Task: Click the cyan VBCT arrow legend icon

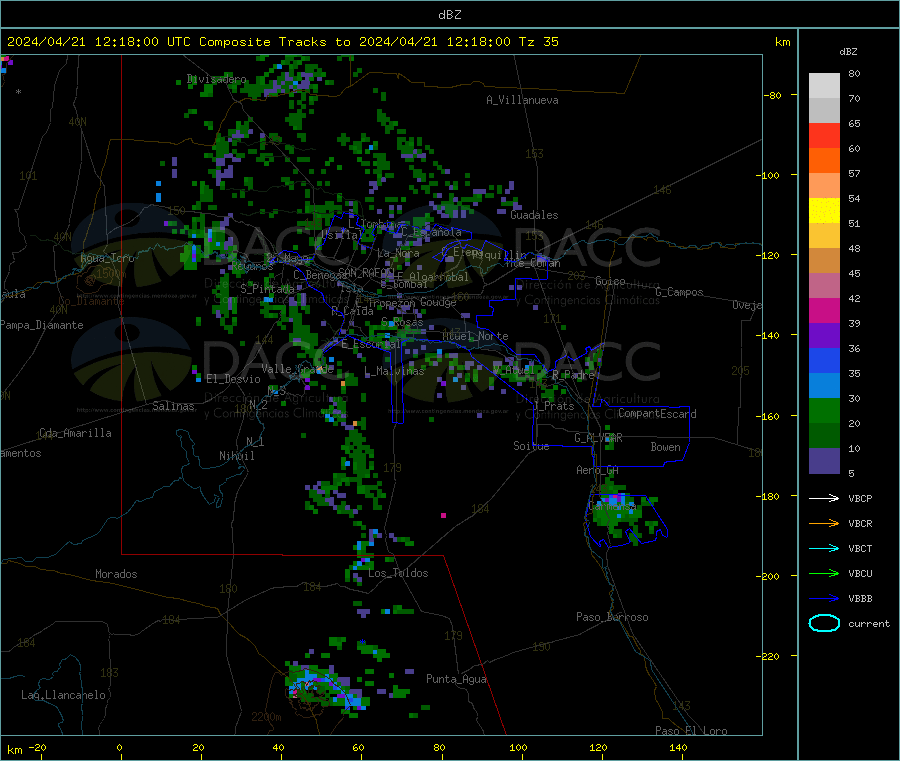Action: click(x=824, y=549)
